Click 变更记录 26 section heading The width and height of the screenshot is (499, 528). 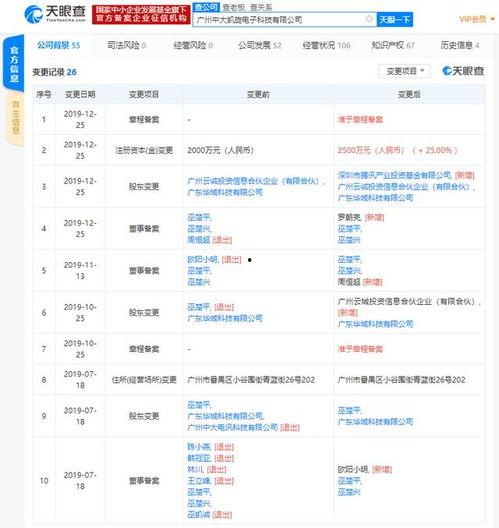point(55,72)
